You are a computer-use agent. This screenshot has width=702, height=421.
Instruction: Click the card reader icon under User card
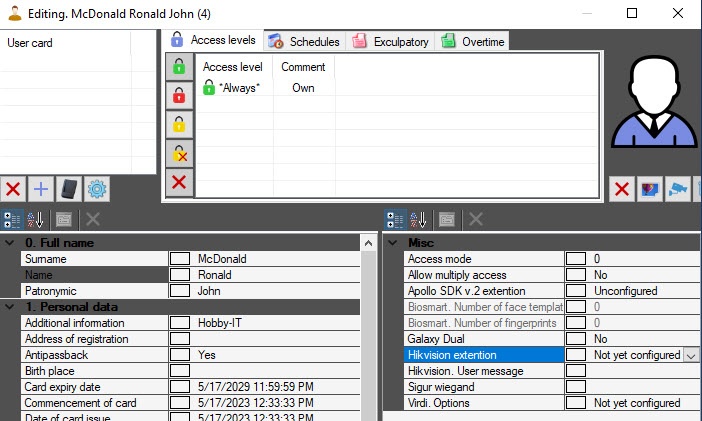[69, 188]
